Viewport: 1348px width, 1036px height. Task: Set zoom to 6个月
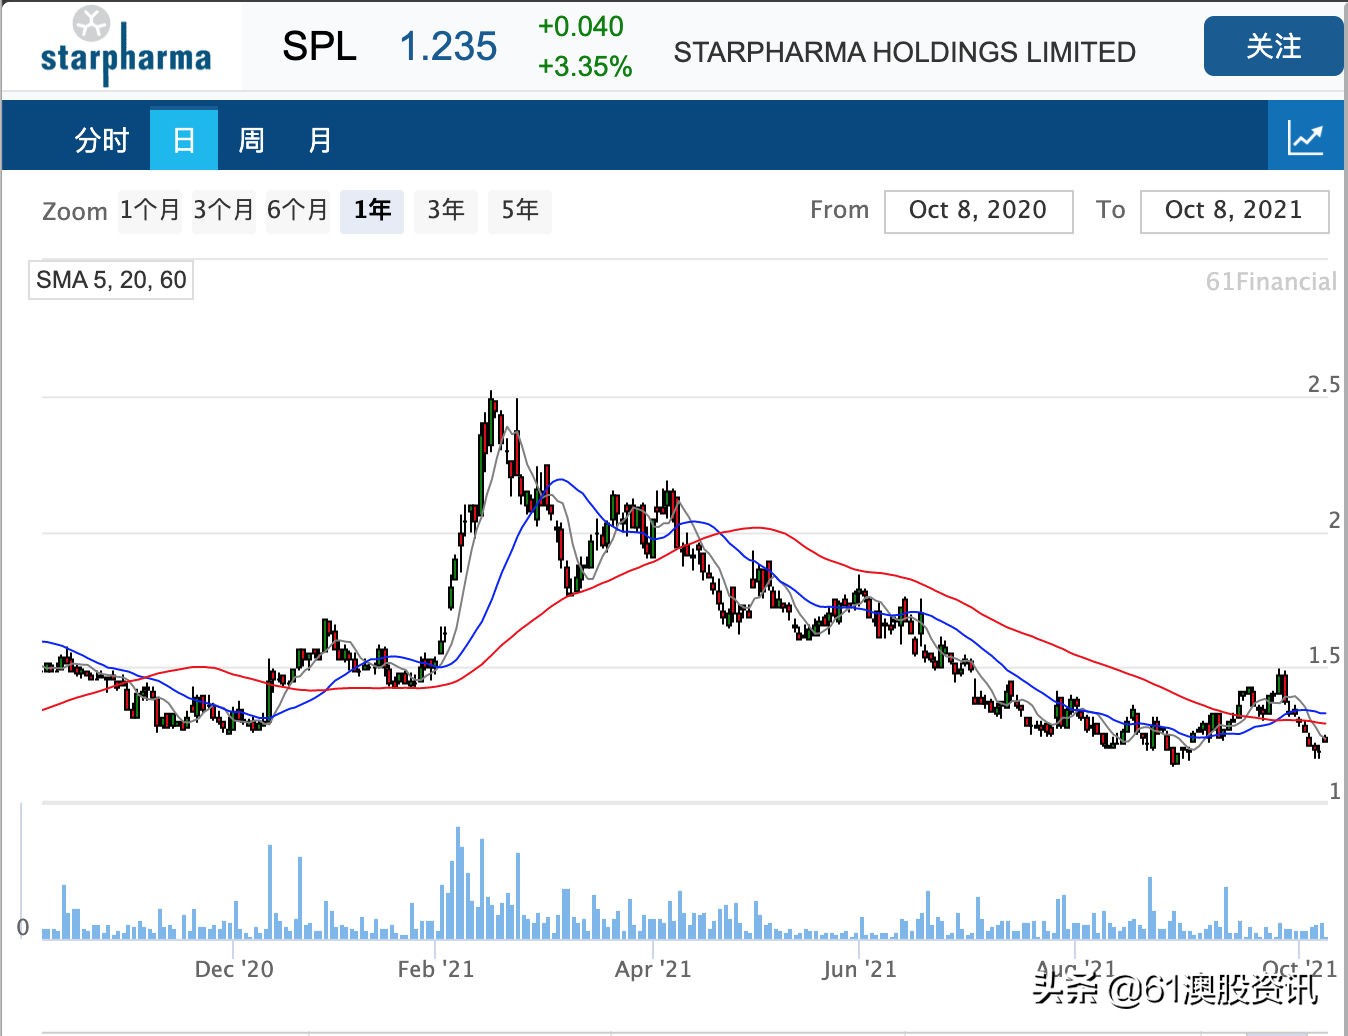click(298, 211)
